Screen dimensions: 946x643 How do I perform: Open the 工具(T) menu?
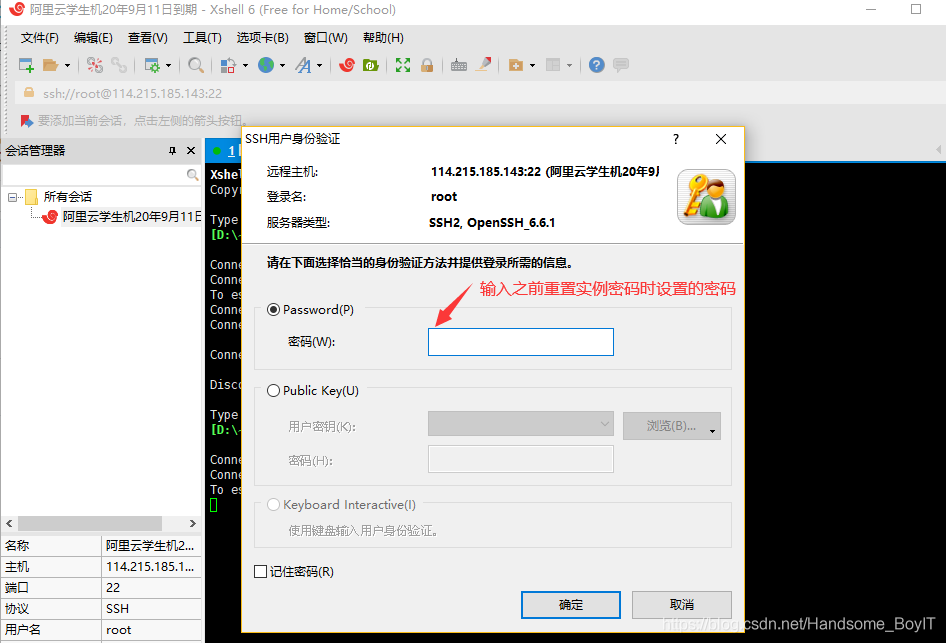pyautogui.click(x=202, y=38)
